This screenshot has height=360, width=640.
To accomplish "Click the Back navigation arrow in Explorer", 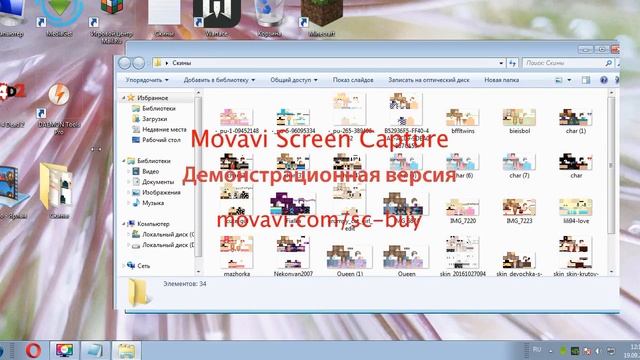I will pyautogui.click(x=124, y=63).
